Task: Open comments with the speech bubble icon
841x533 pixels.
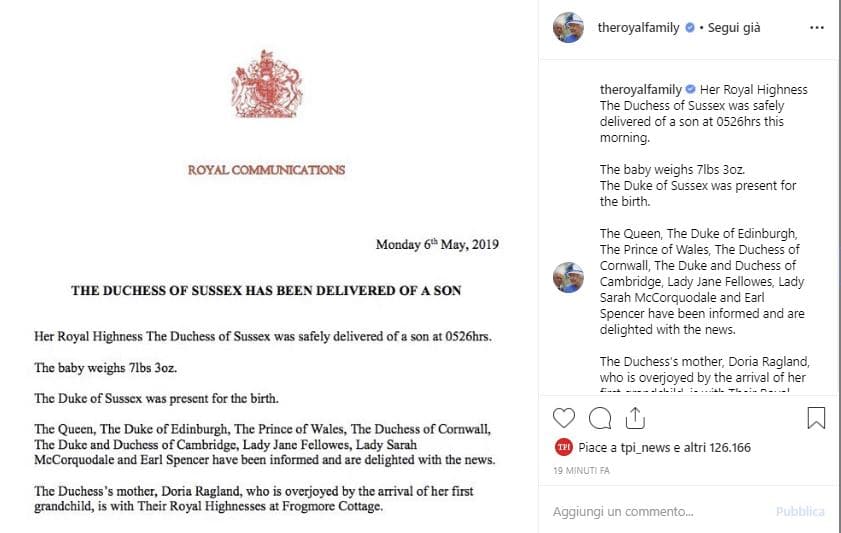Action: tap(599, 417)
